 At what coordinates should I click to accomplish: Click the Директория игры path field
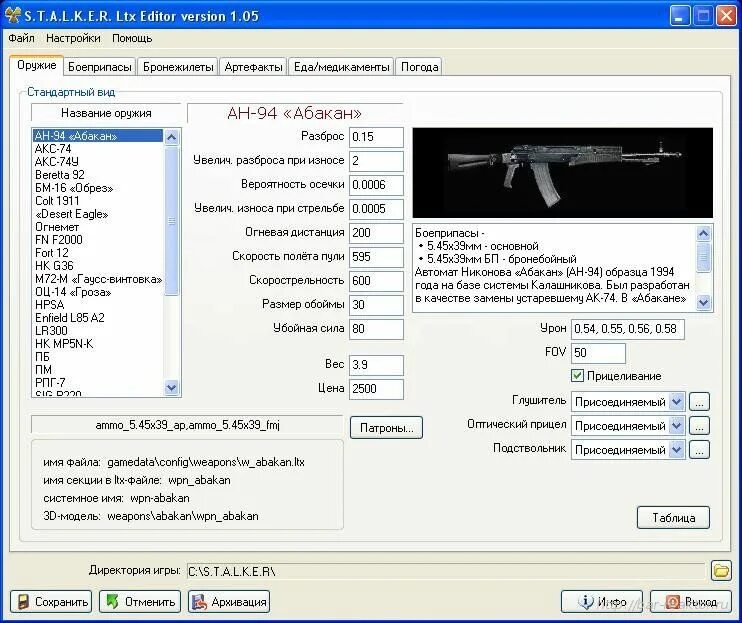coord(446,571)
